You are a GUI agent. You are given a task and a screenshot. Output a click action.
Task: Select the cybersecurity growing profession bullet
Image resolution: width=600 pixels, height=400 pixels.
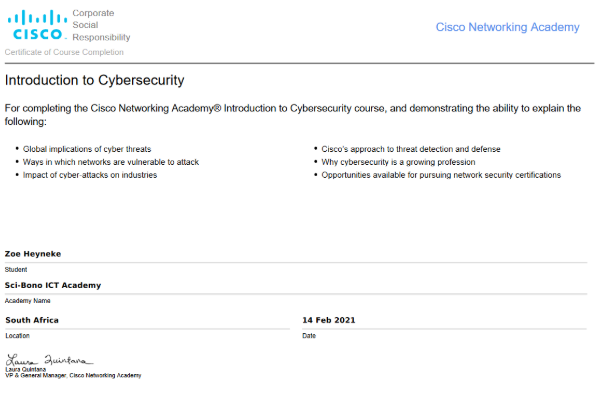click(398, 162)
